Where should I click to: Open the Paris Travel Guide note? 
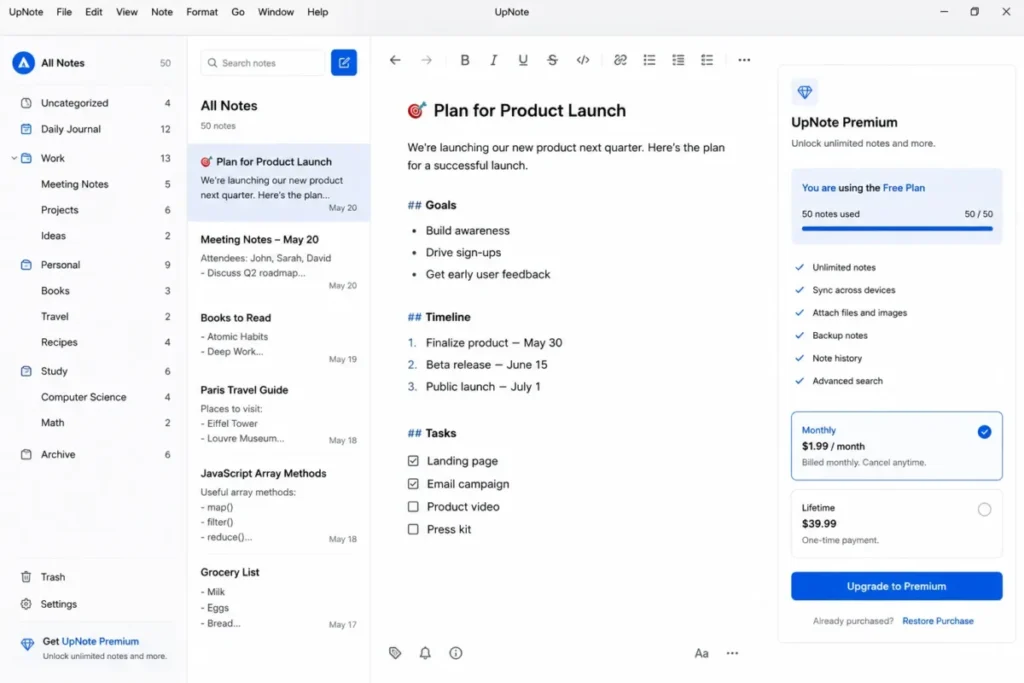pos(279,414)
